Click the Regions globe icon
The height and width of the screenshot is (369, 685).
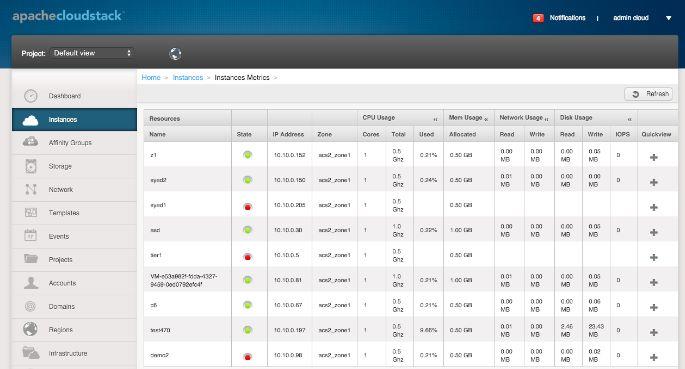pyautogui.click(x=31, y=329)
